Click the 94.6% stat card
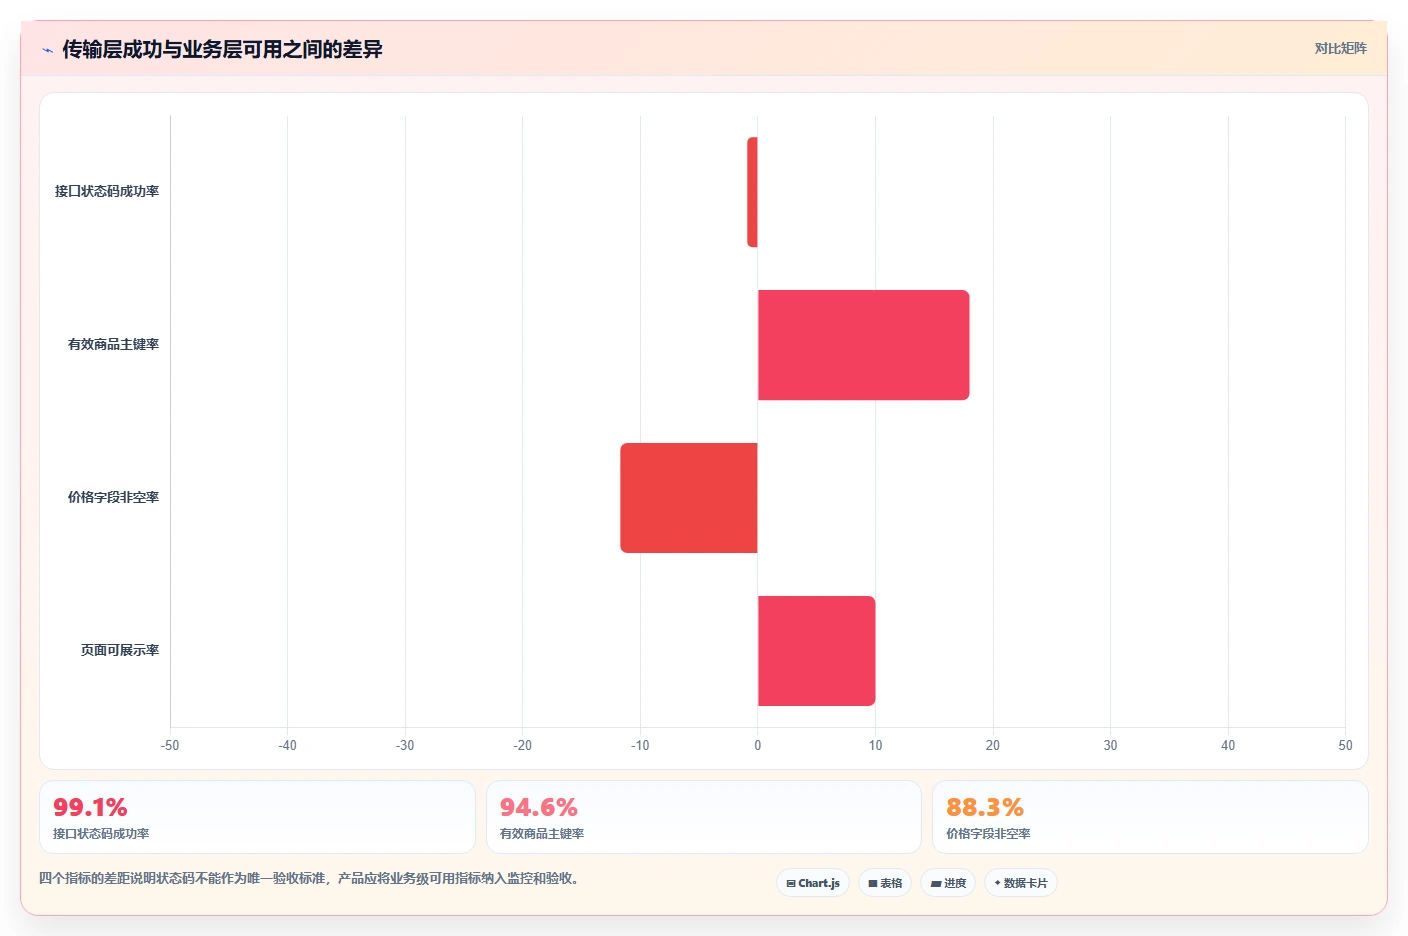The image size is (1408, 936). pyautogui.click(x=704, y=817)
